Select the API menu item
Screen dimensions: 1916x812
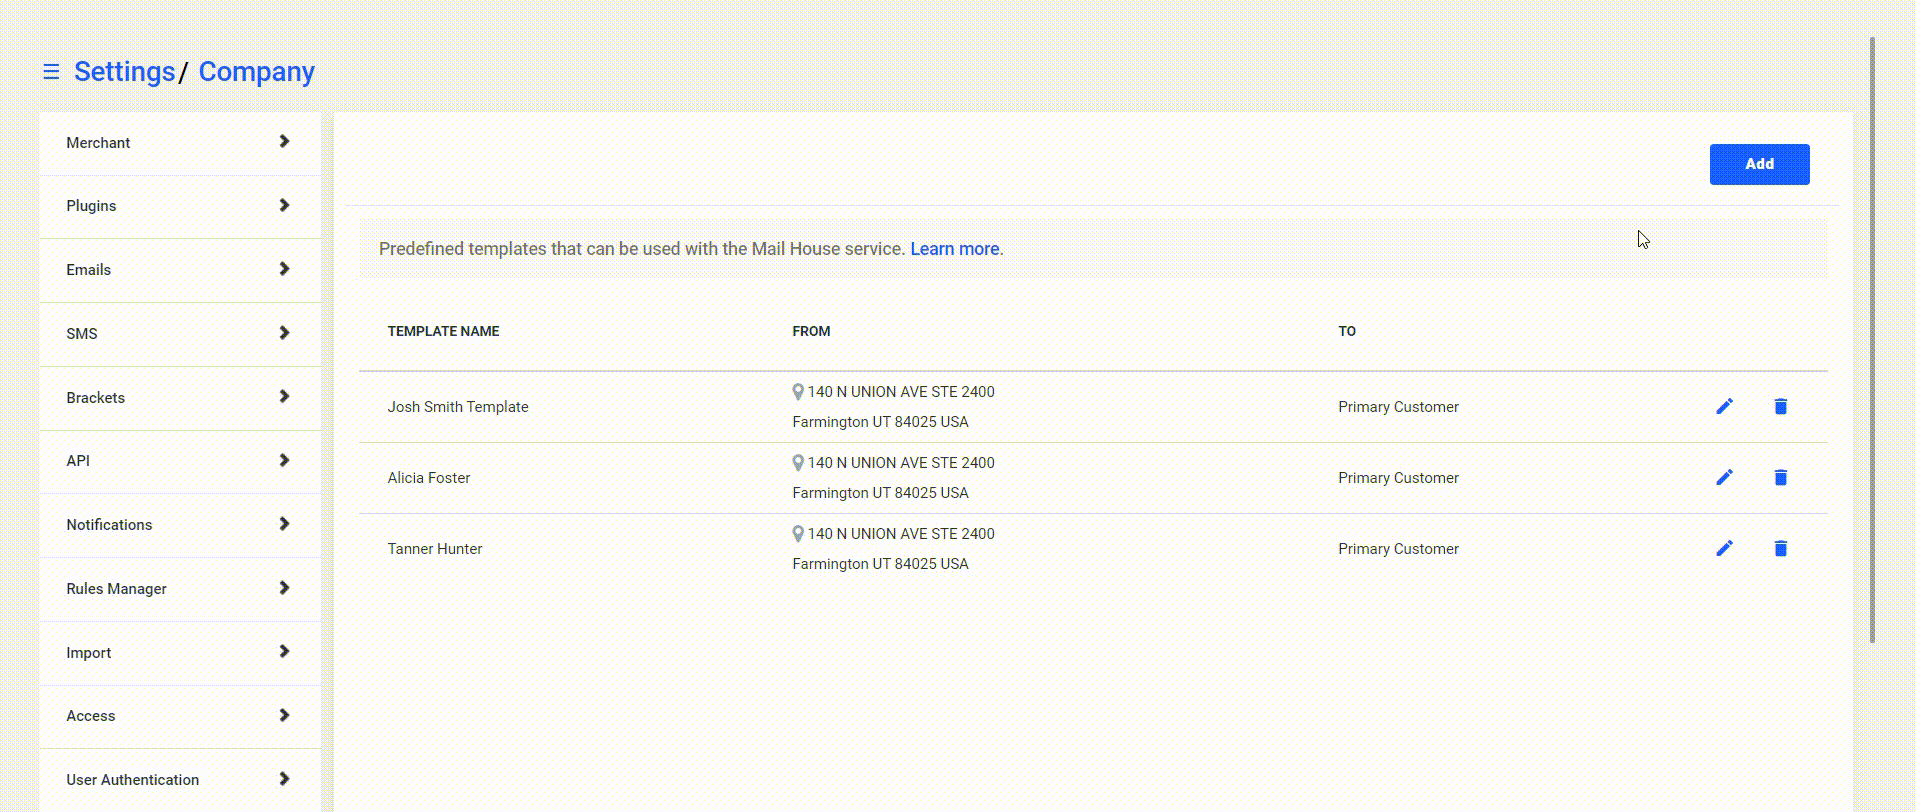[x=180, y=461]
